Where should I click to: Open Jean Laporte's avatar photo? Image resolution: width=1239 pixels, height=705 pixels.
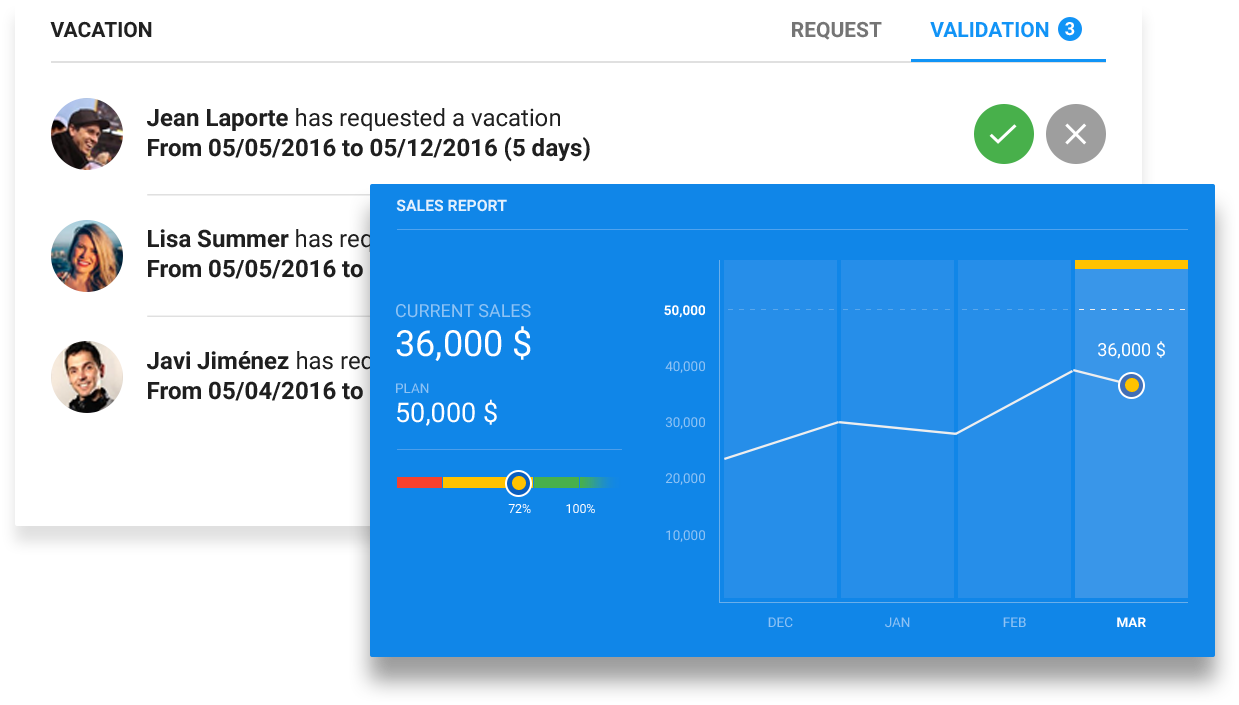[x=87, y=134]
